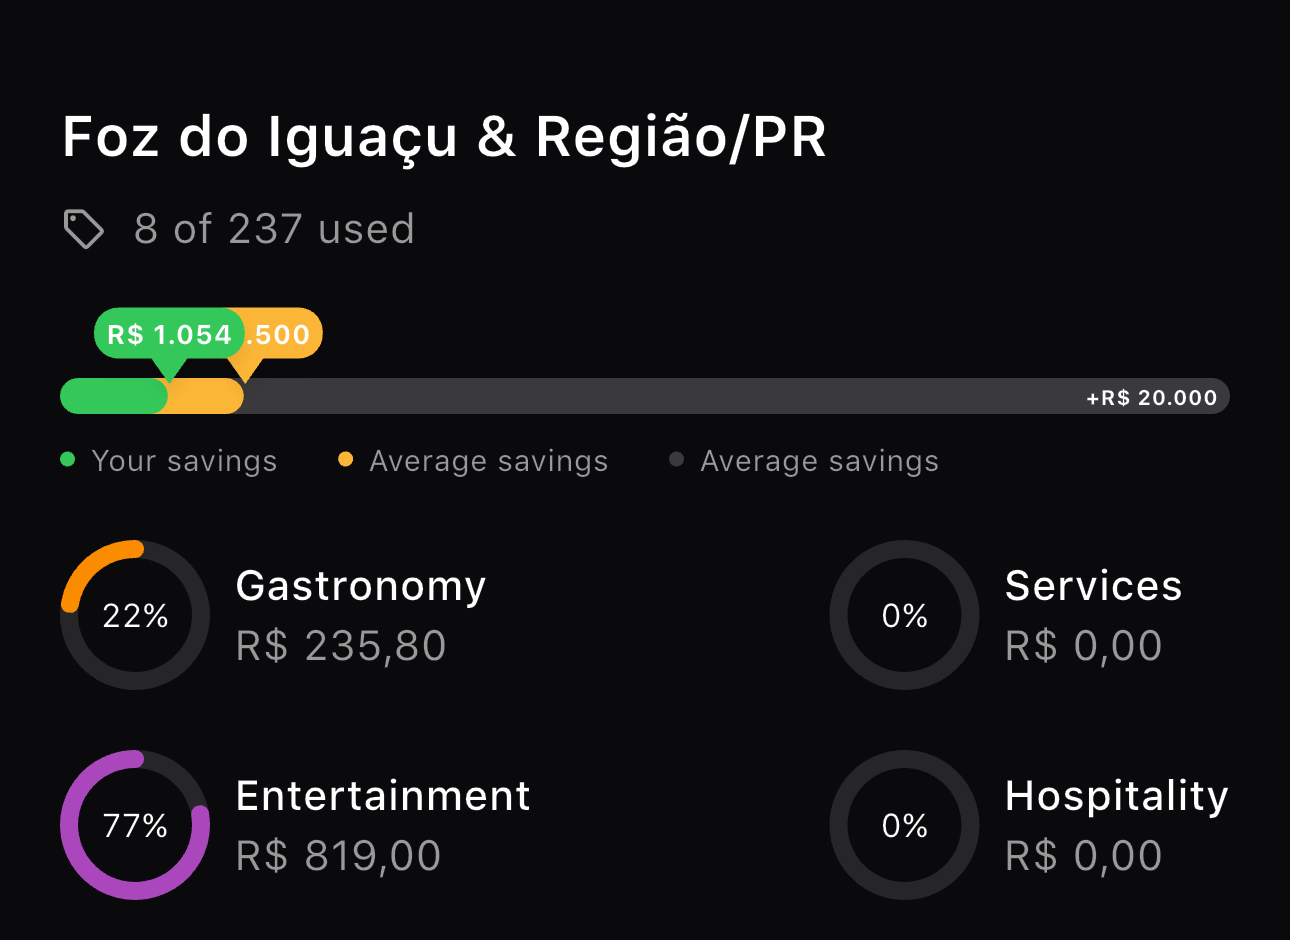This screenshot has width=1290, height=940.
Task: Select the Entertainment 77% progress ring
Action: click(x=135, y=825)
